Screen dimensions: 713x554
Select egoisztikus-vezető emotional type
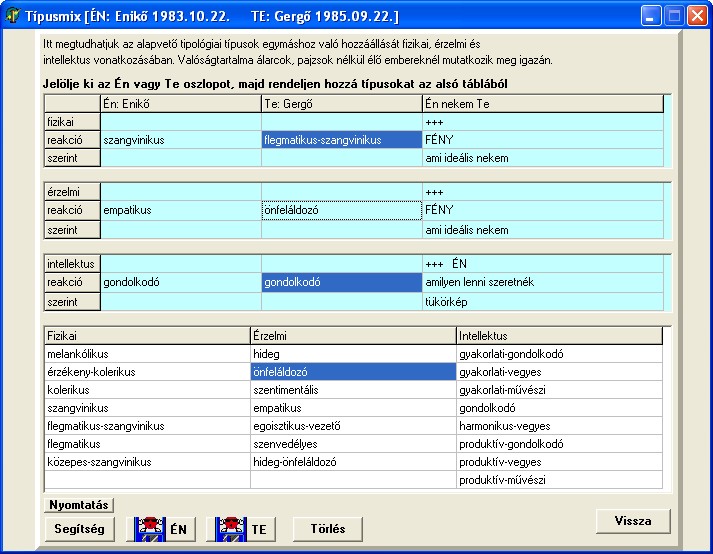pos(353,426)
